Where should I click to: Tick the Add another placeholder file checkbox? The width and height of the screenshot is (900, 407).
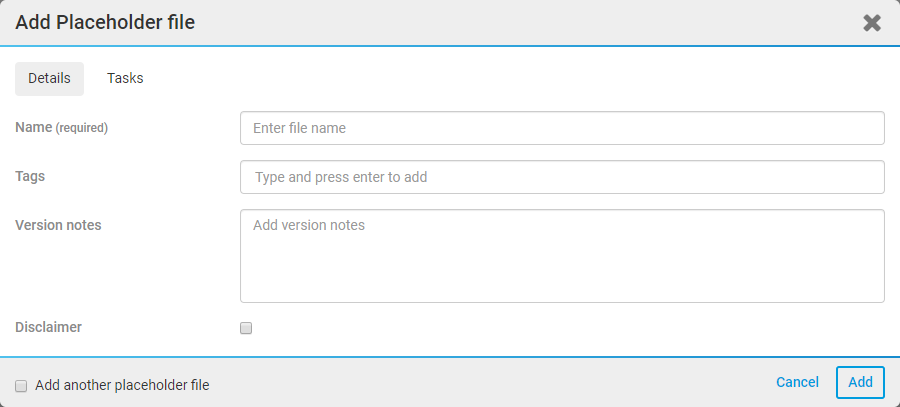click(21, 385)
